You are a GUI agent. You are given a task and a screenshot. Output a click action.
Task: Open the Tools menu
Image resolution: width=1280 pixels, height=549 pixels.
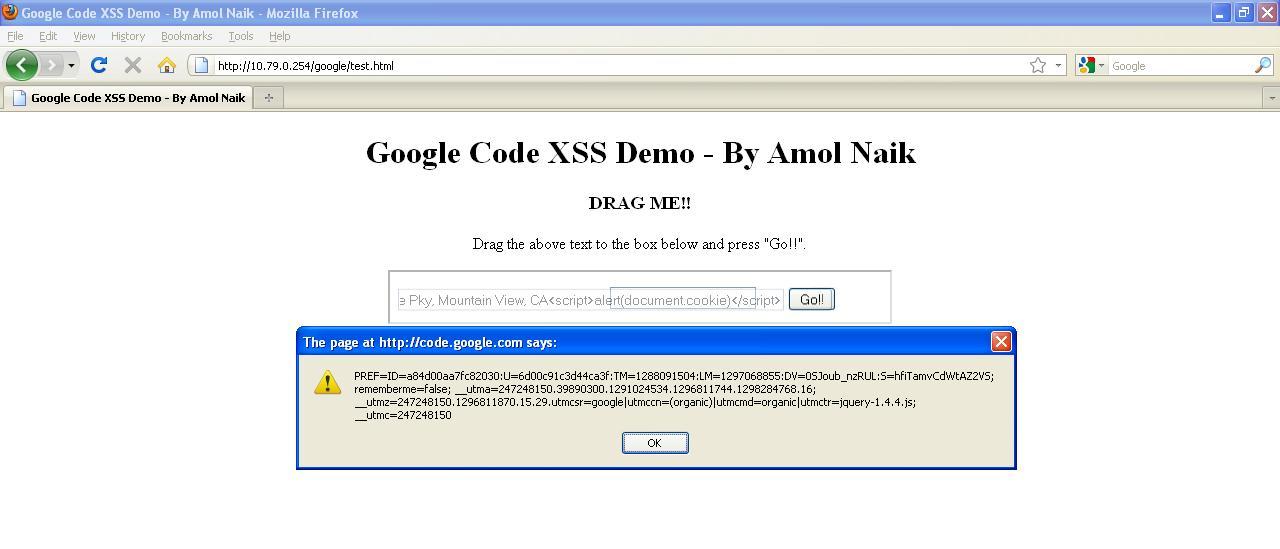[241, 36]
